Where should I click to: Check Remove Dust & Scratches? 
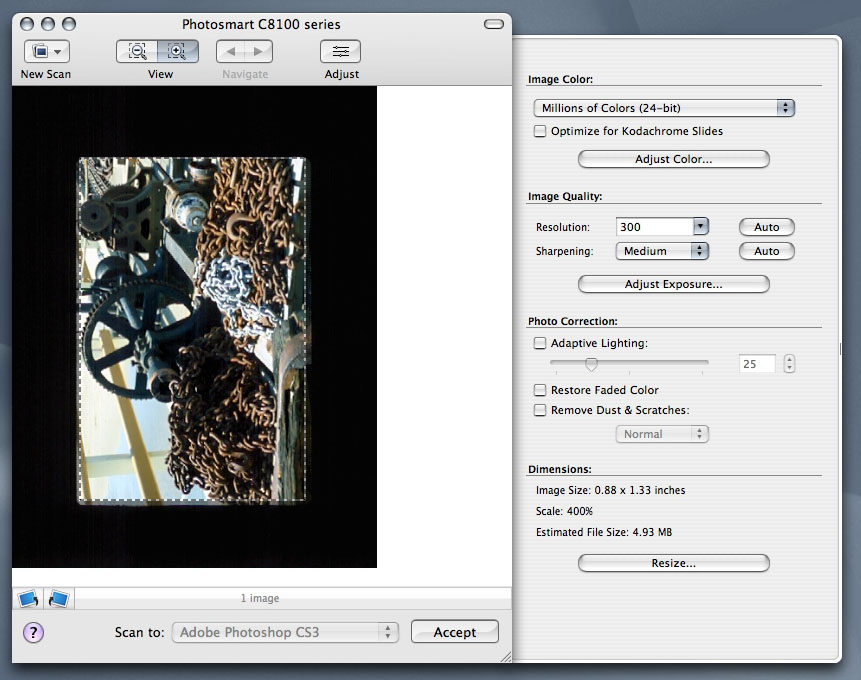(540, 410)
